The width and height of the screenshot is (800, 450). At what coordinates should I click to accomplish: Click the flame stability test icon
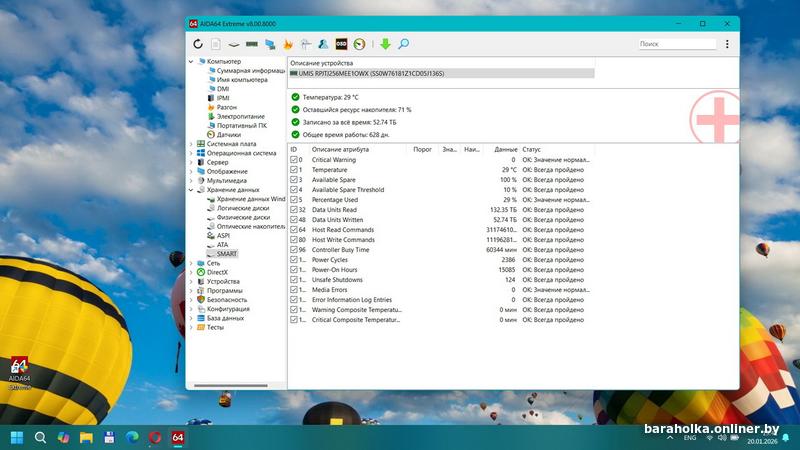tap(288, 44)
